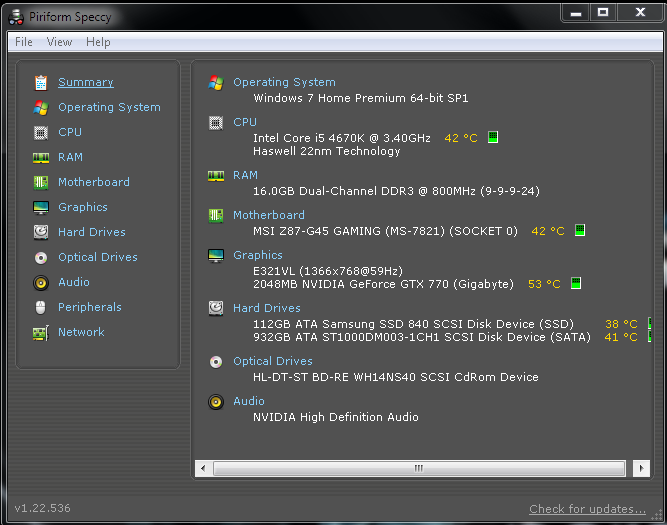Screen dimensions: 667x525
Task: Click the Windows 7 Home Premium text
Action: (x=361, y=98)
